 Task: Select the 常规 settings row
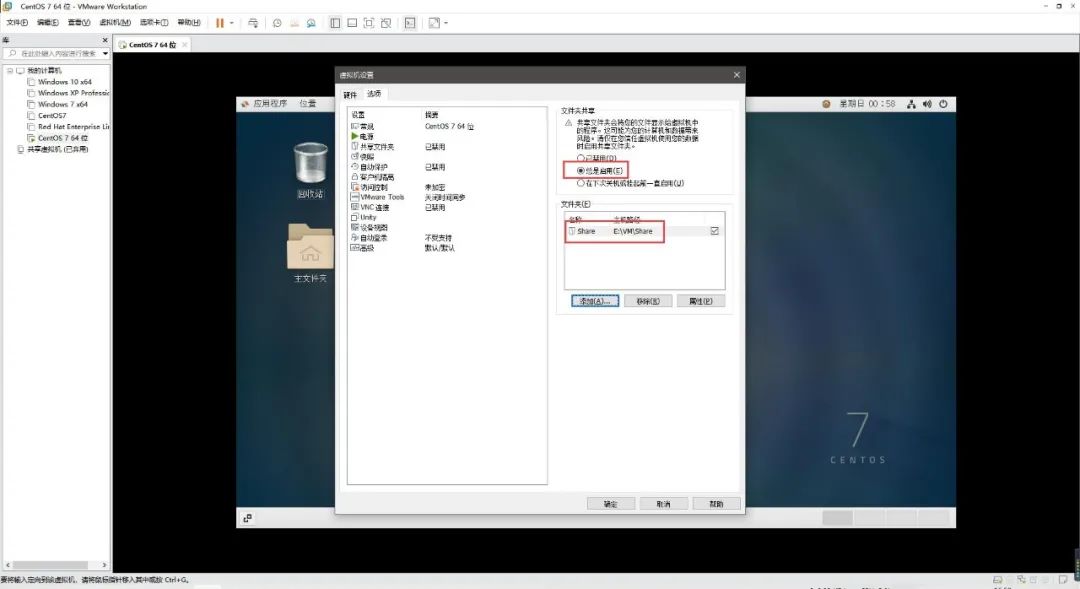(446, 127)
